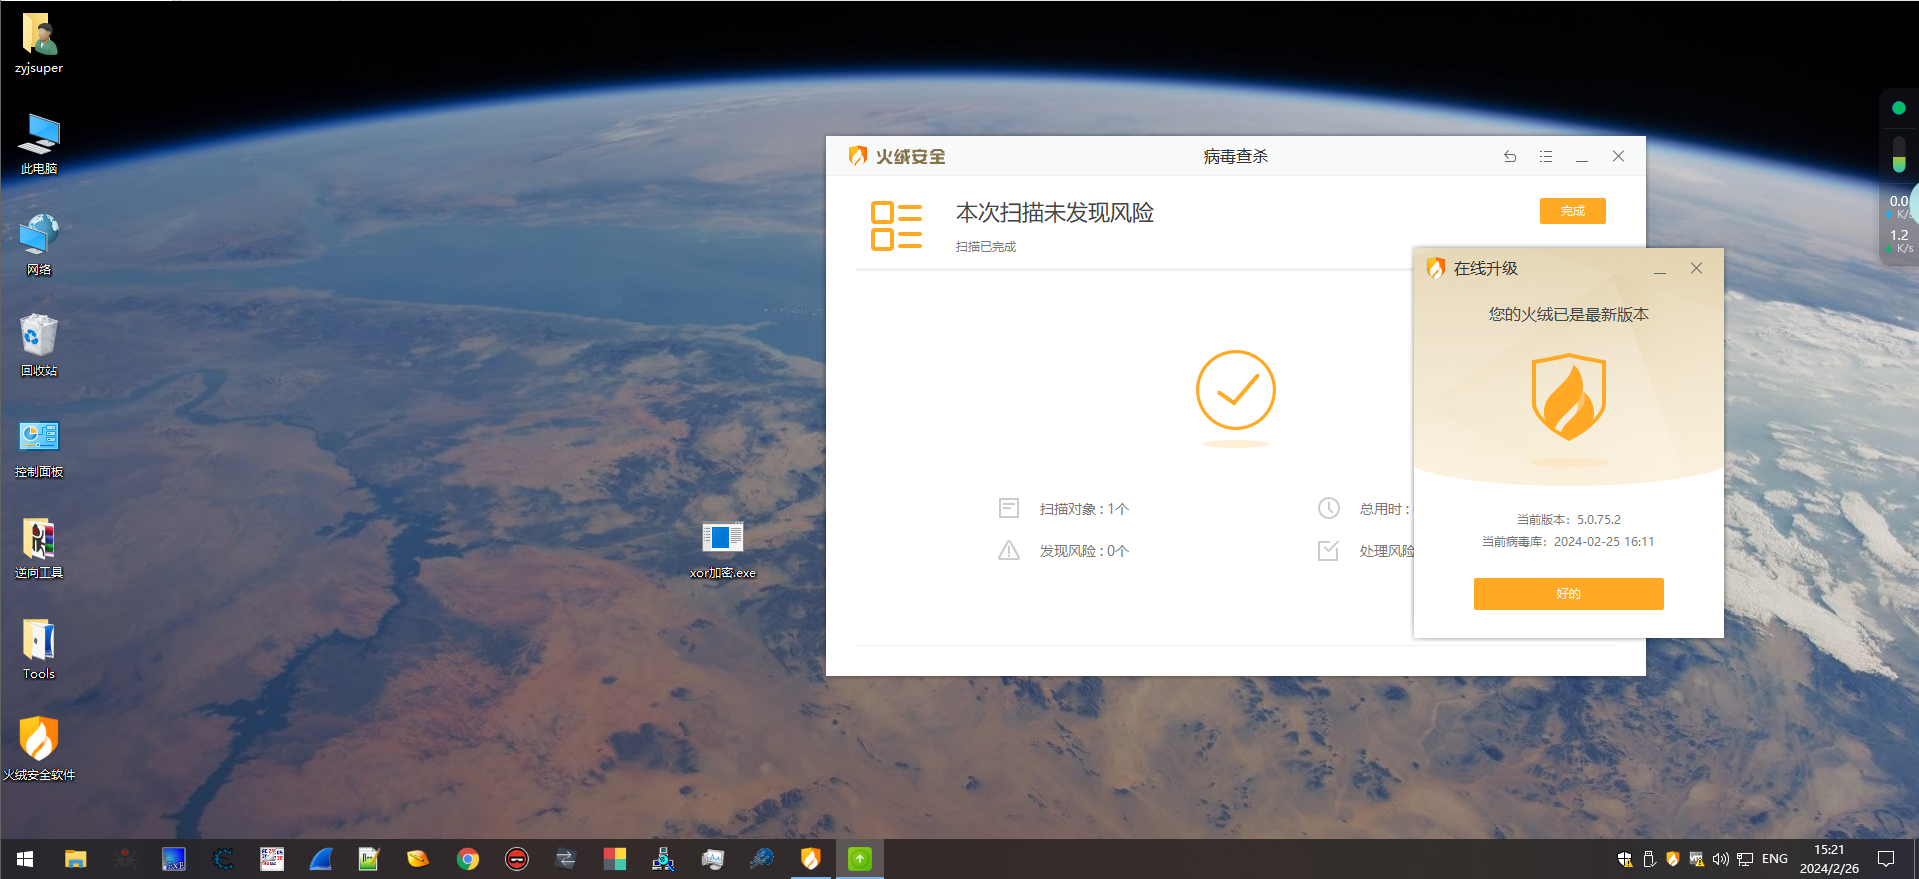Open File Explorer from taskbar
The image size is (1919, 879).
tap(76, 859)
